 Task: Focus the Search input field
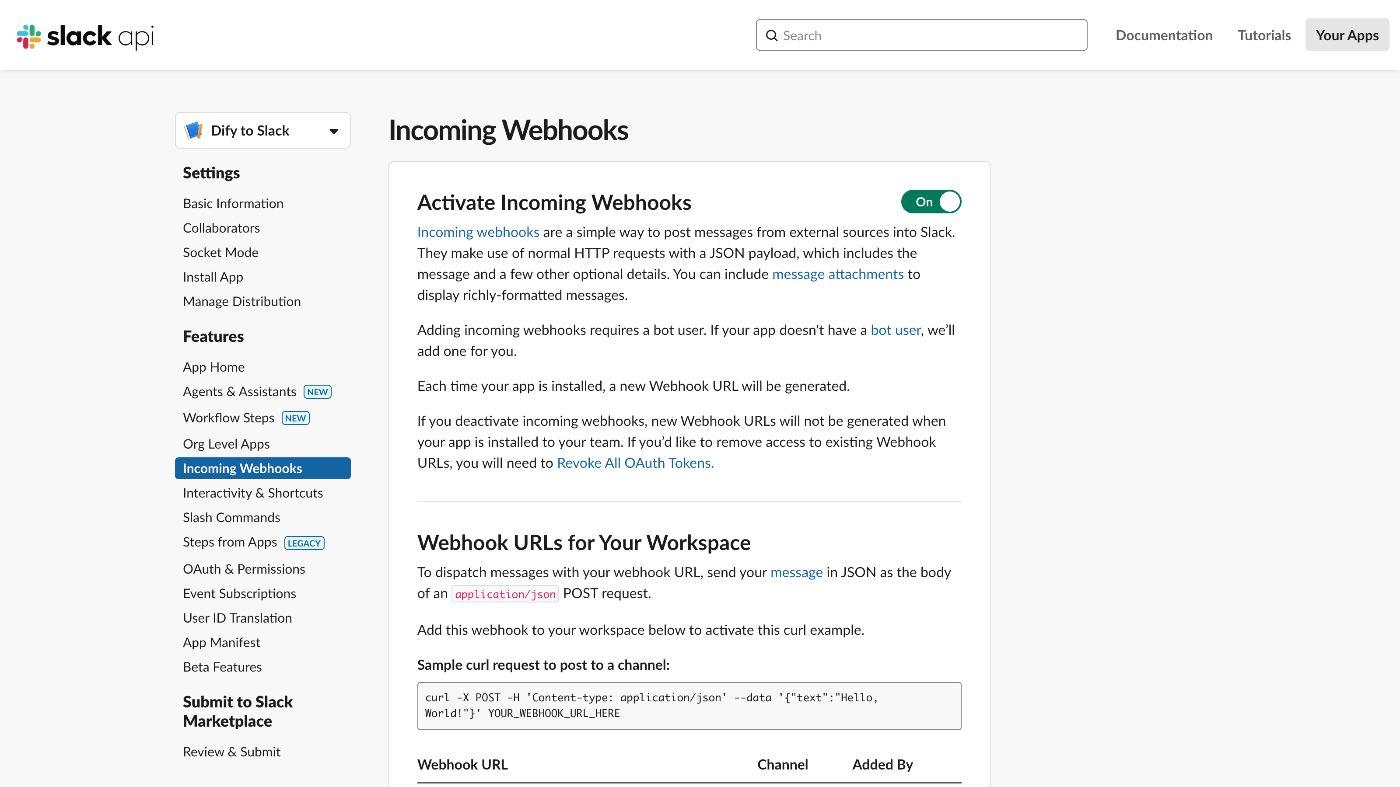[x=922, y=35]
